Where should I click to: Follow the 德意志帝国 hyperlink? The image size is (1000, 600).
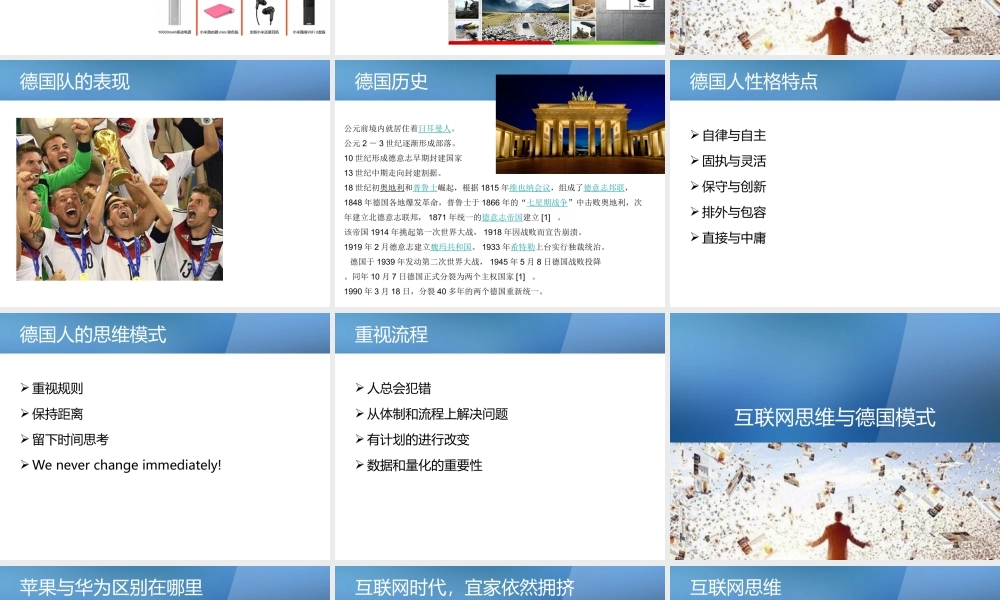coord(502,217)
